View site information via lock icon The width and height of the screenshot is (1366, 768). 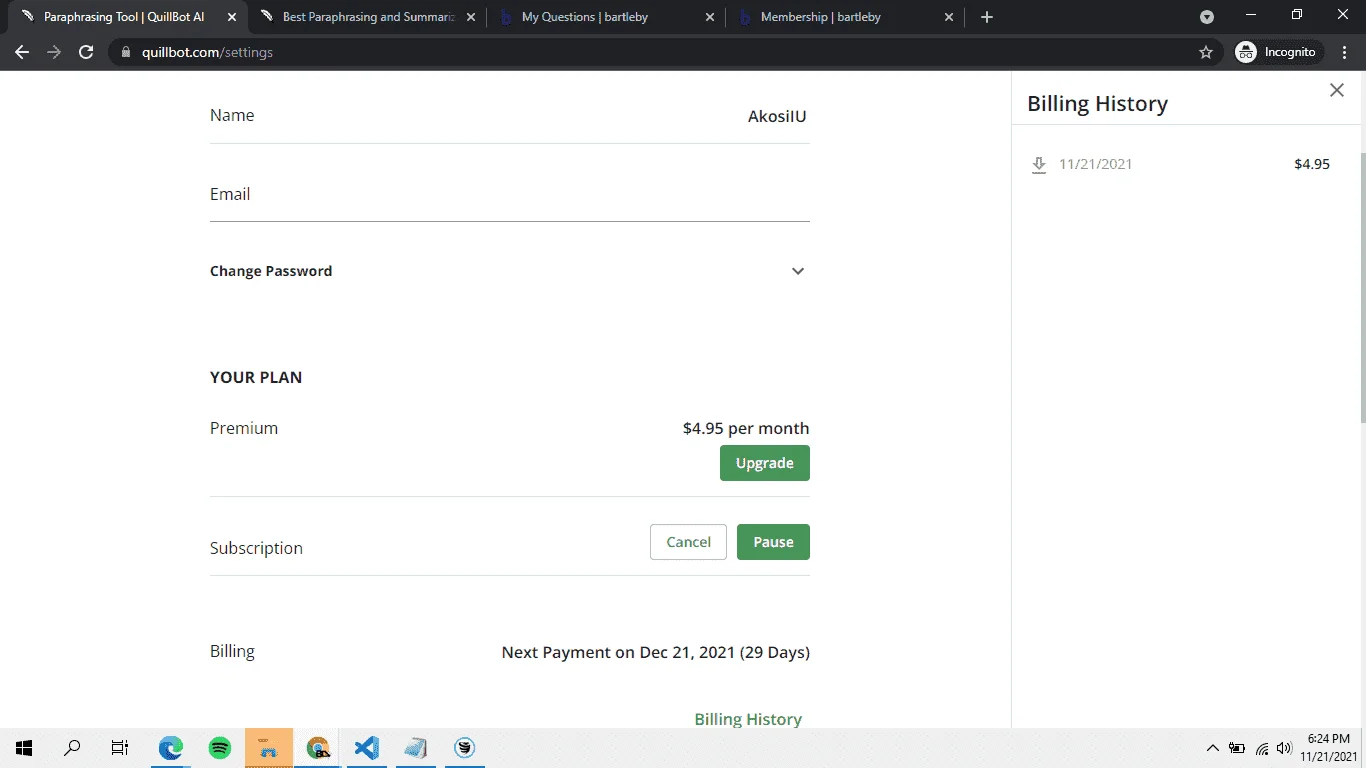pyautogui.click(x=125, y=52)
